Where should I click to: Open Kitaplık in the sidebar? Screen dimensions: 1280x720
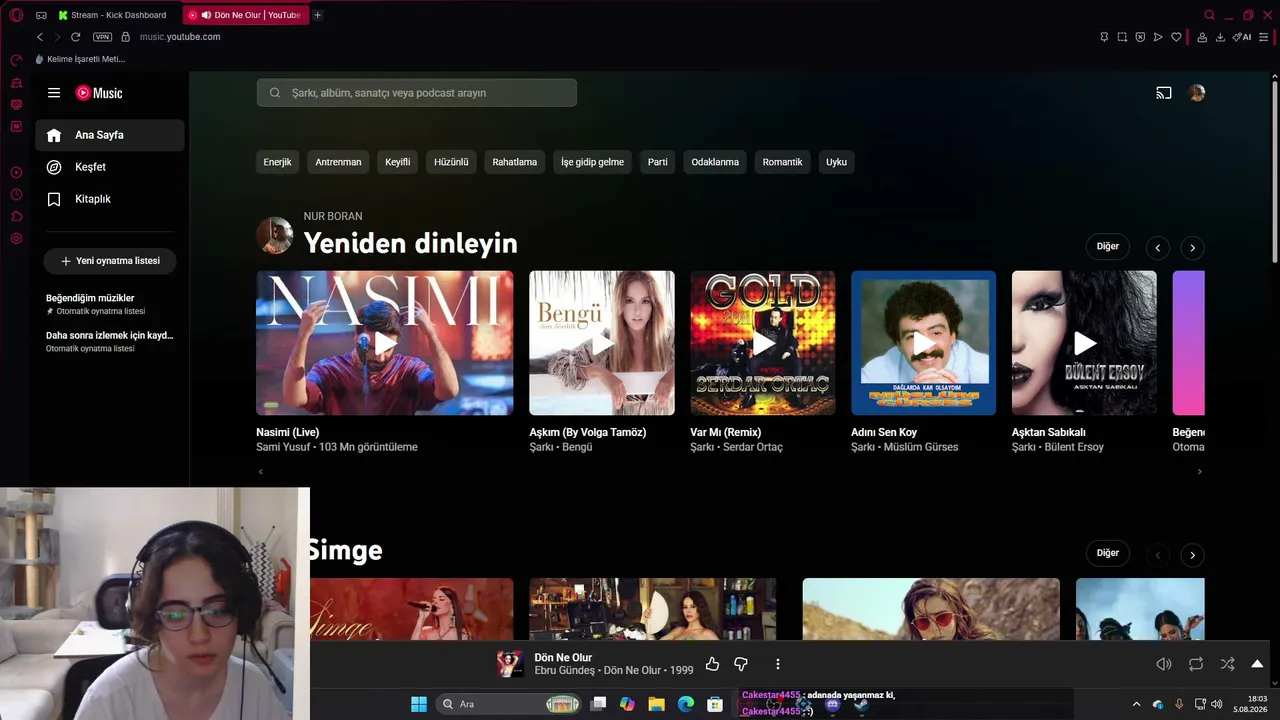(110, 199)
